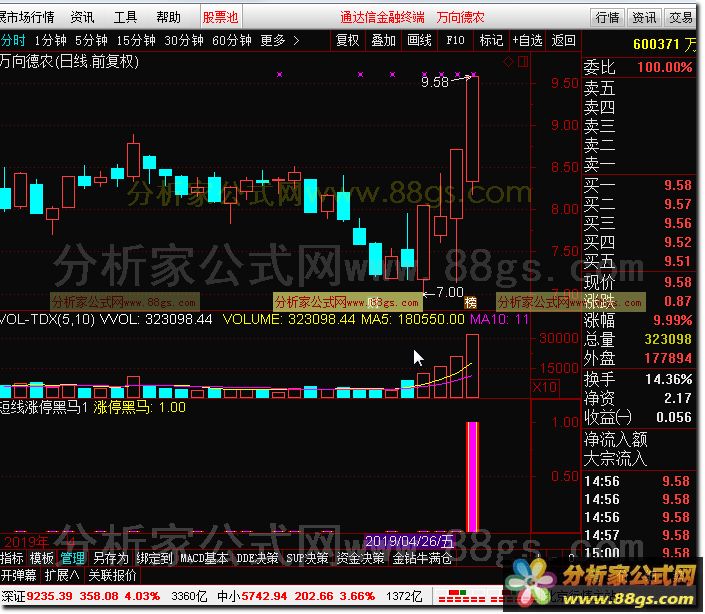Click the 交易 trade button
Screen dimensions: 705x614
pos(680,18)
